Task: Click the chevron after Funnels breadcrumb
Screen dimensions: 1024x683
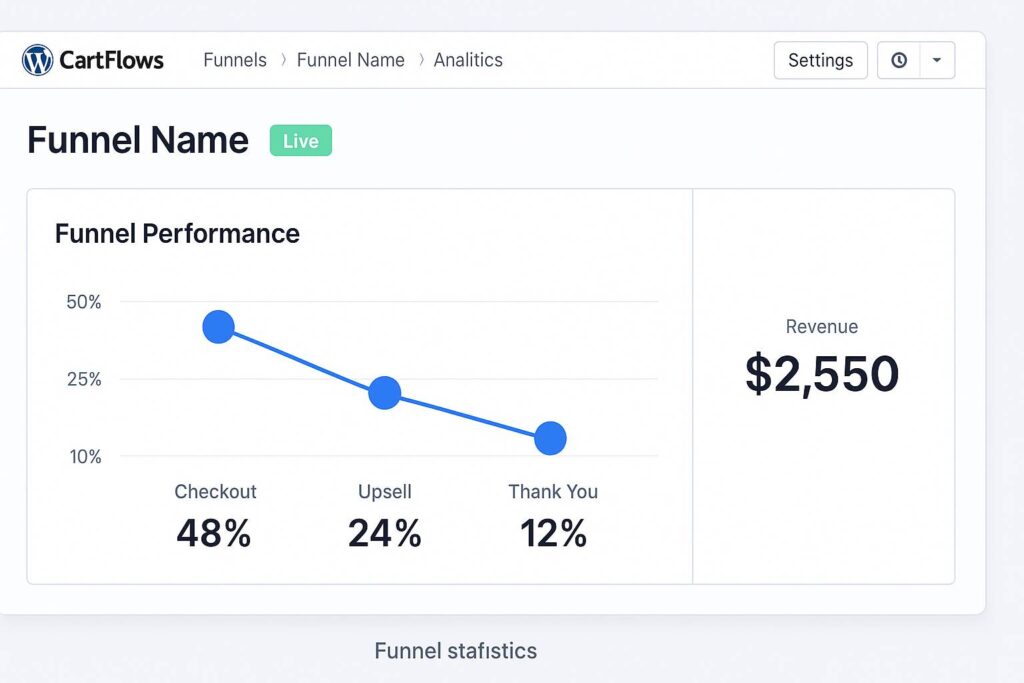Action: [x=283, y=60]
